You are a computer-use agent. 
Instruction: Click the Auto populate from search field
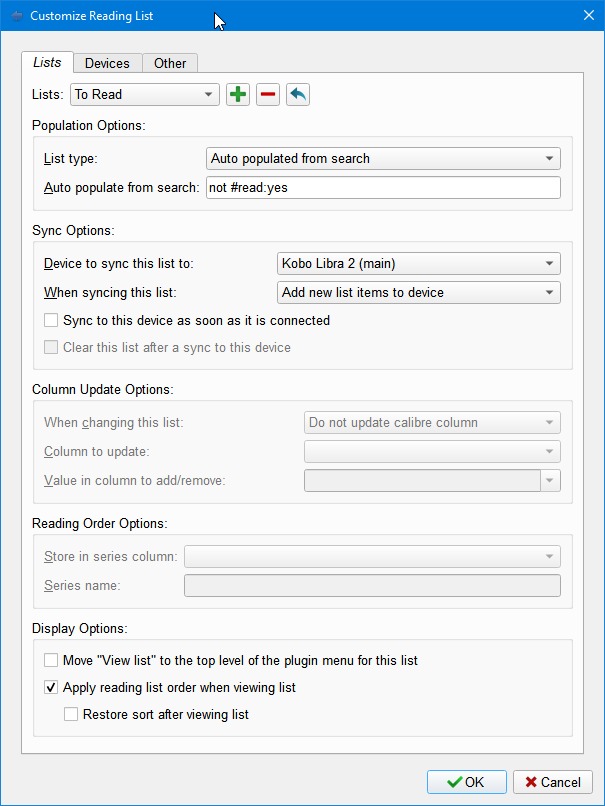coord(383,188)
